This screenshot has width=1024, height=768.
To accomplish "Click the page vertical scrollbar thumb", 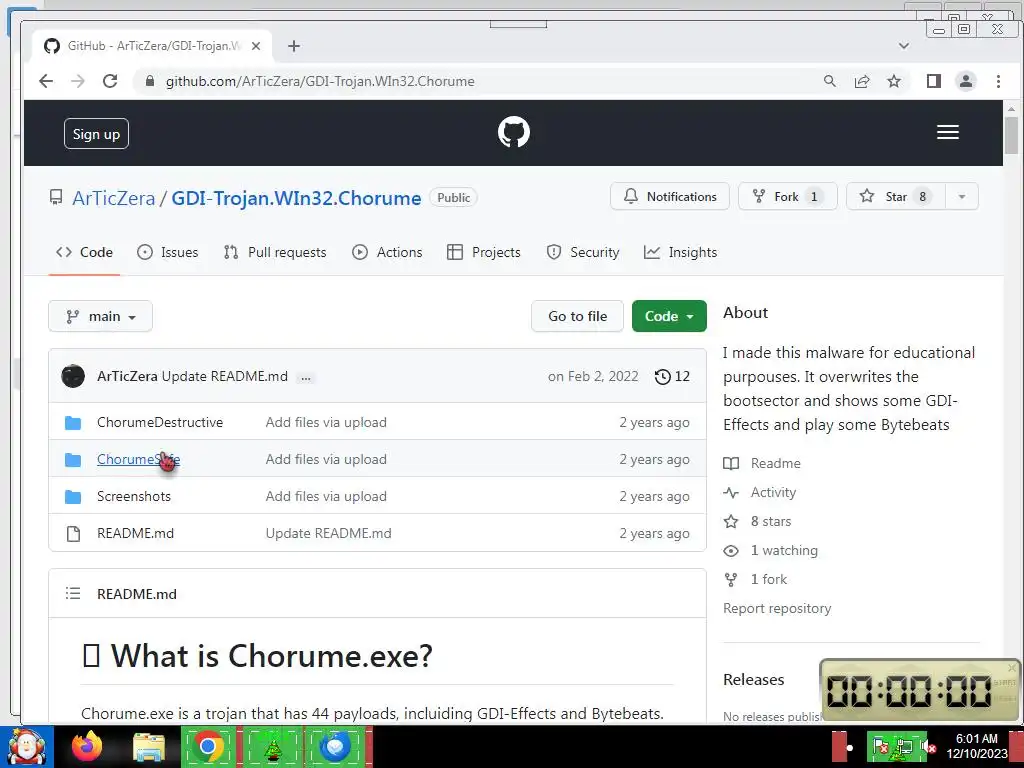I will click(x=1012, y=135).
